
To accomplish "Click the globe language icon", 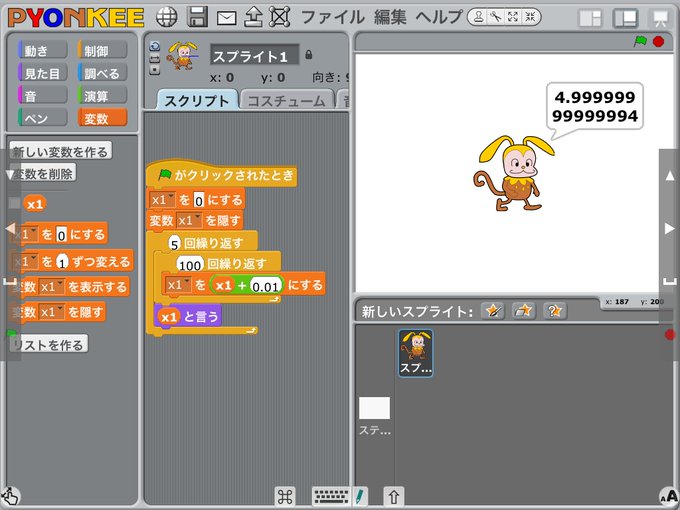I will (x=167, y=17).
